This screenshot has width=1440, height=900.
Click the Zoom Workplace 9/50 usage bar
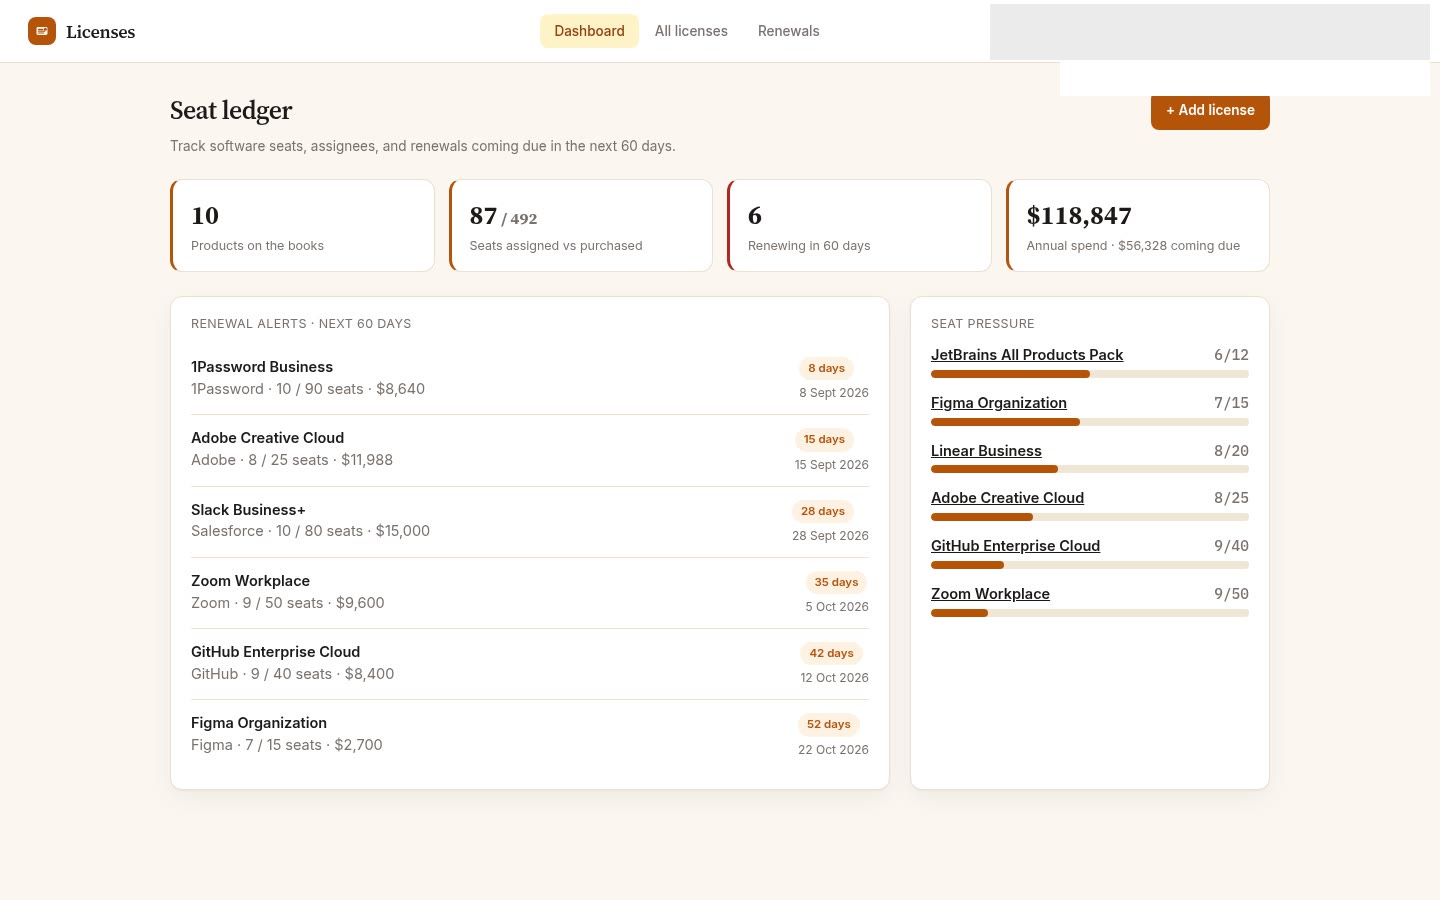(1090, 613)
